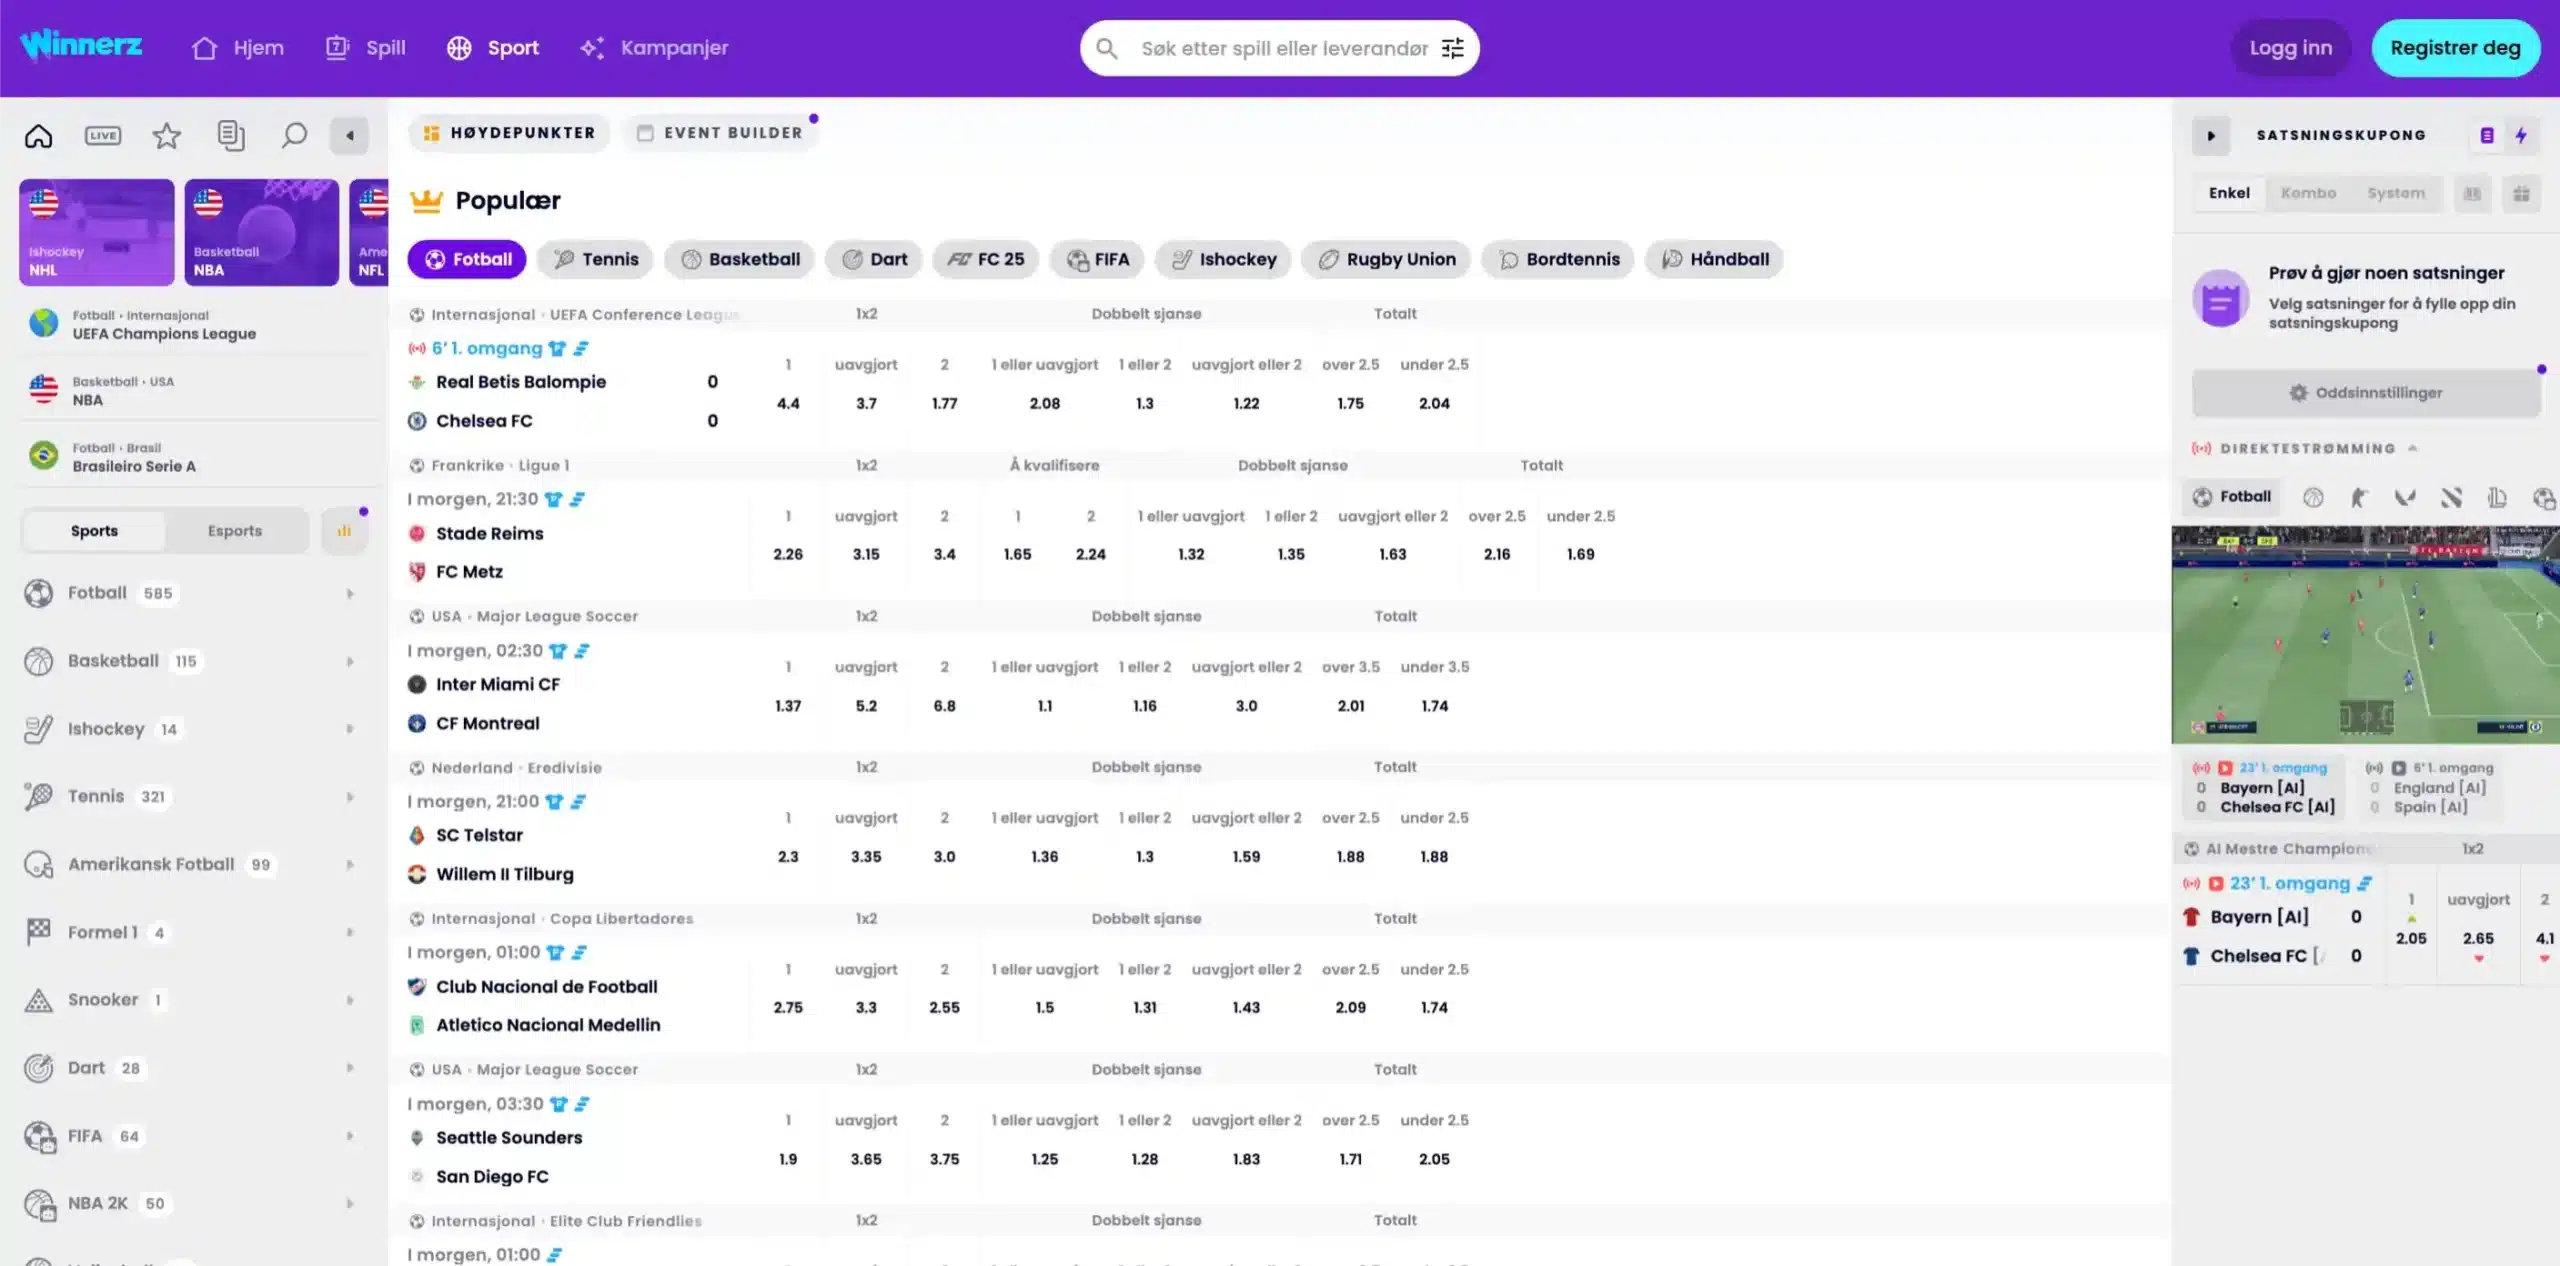Select the Enkel bet type
The height and width of the screenshot is (1266, 2560).
[2229, 193]
